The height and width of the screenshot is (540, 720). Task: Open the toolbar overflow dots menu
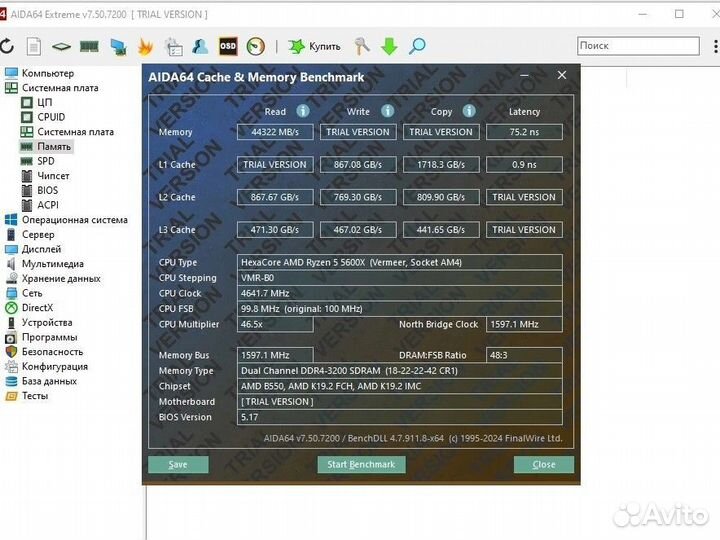(x=715, y=46)
